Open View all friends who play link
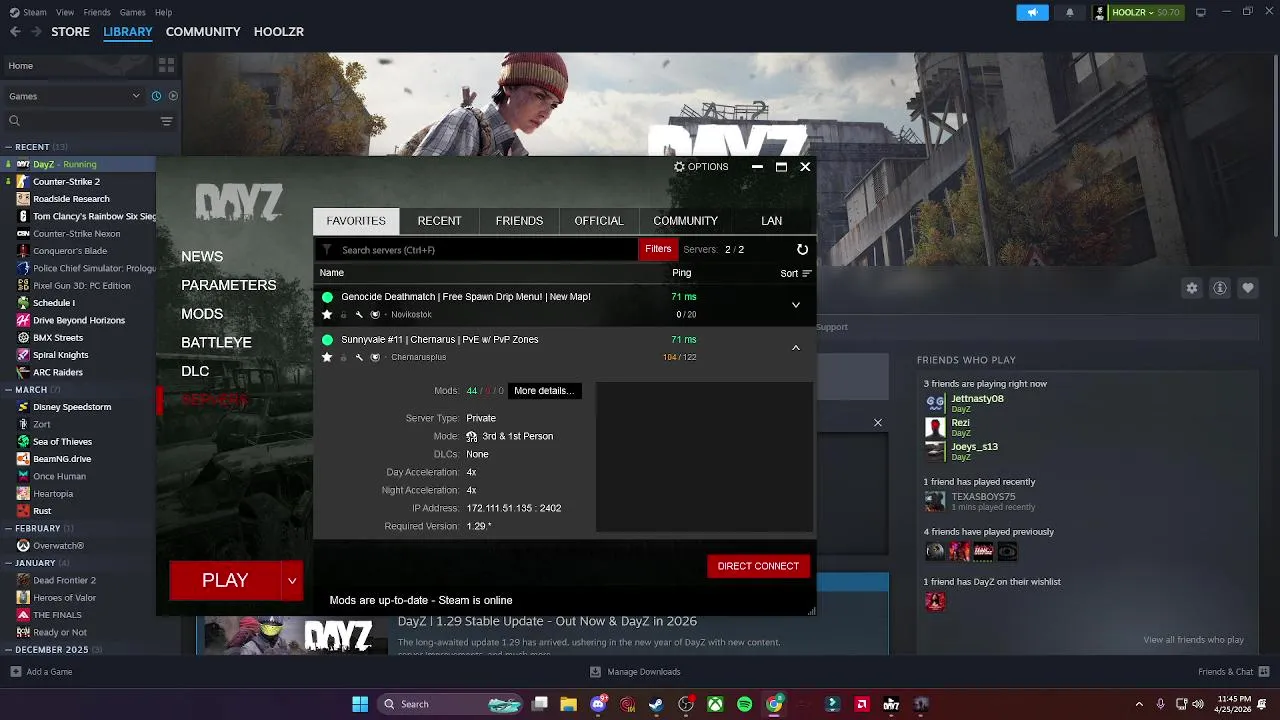This screenshot has width=1280, height=720. coord(1193,640)
